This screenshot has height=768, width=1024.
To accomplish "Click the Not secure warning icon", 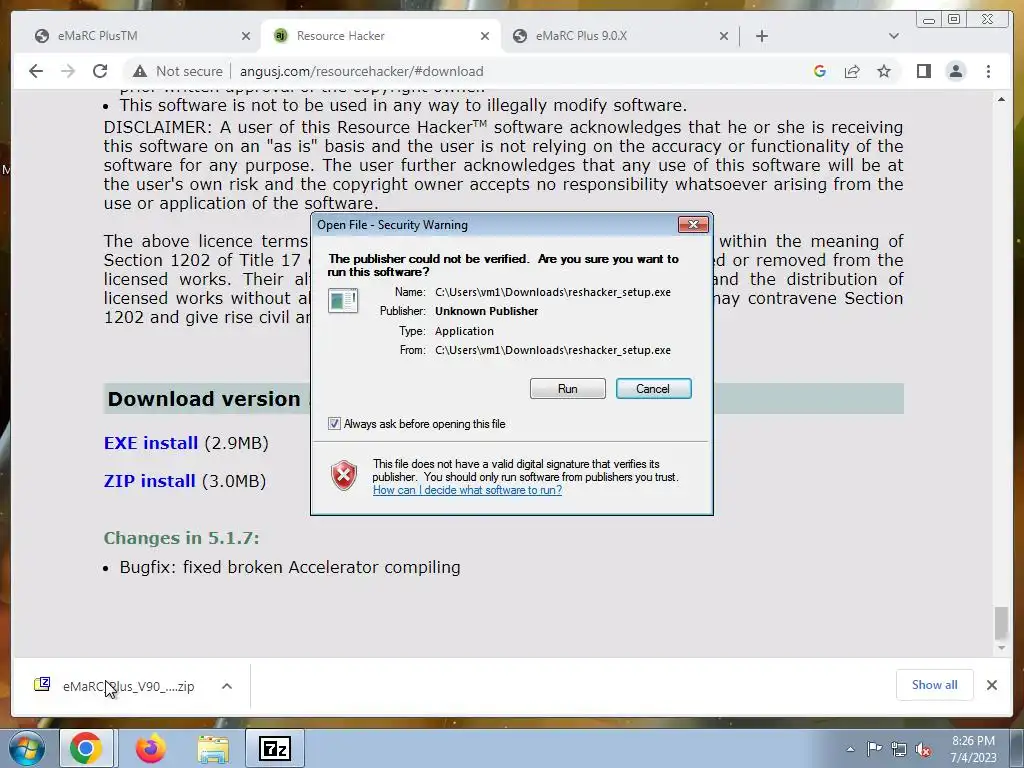I will pos(140,71).
